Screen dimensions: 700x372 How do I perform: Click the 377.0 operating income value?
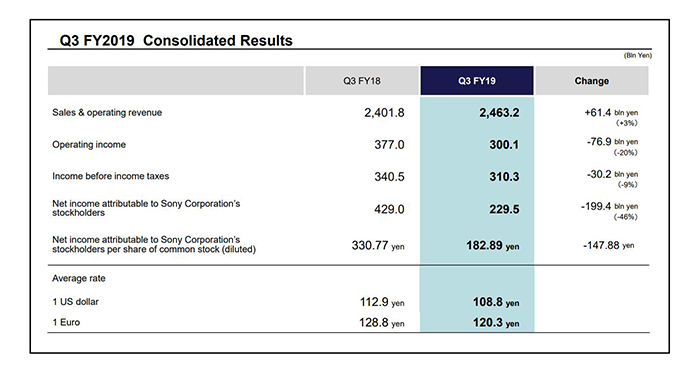click(389, 145)
